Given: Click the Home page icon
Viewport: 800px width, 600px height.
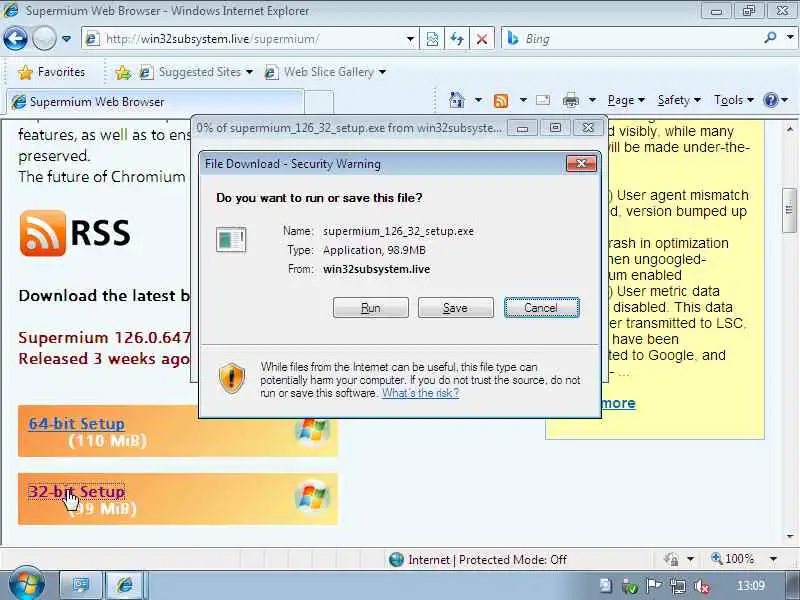Looking at the screenshot, I should 457,100.
